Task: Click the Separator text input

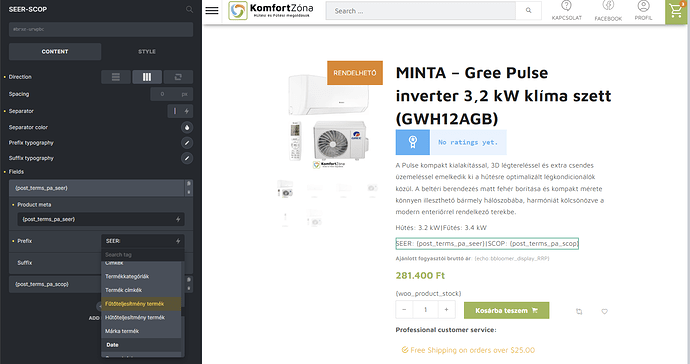Action: [x=175, y=111]
